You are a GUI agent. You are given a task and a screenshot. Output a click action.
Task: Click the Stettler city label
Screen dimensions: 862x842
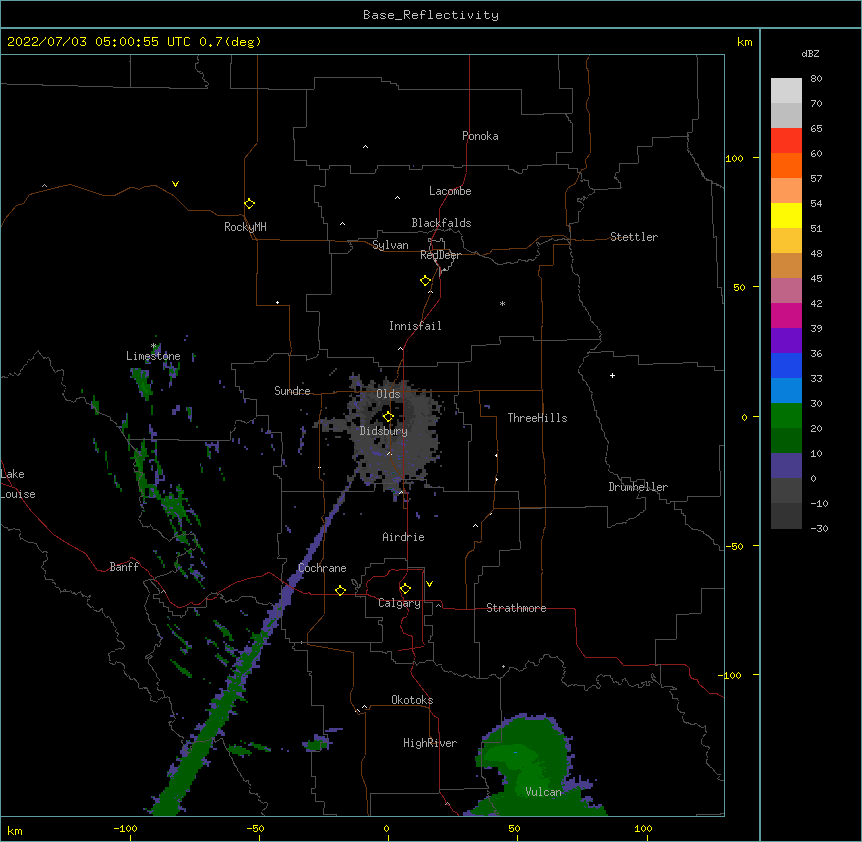pyautogui.click(x=634, y=237)
